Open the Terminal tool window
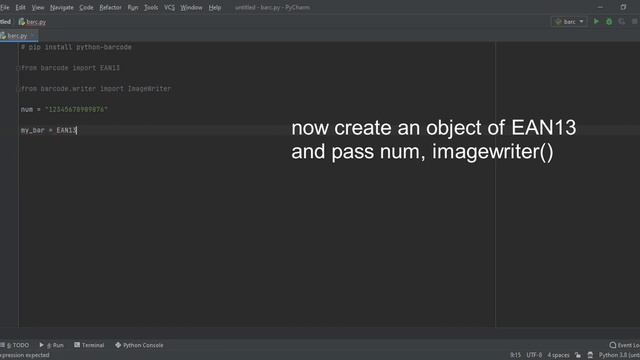640x360 pixels. pyautogui.click(x=89, y=345)
